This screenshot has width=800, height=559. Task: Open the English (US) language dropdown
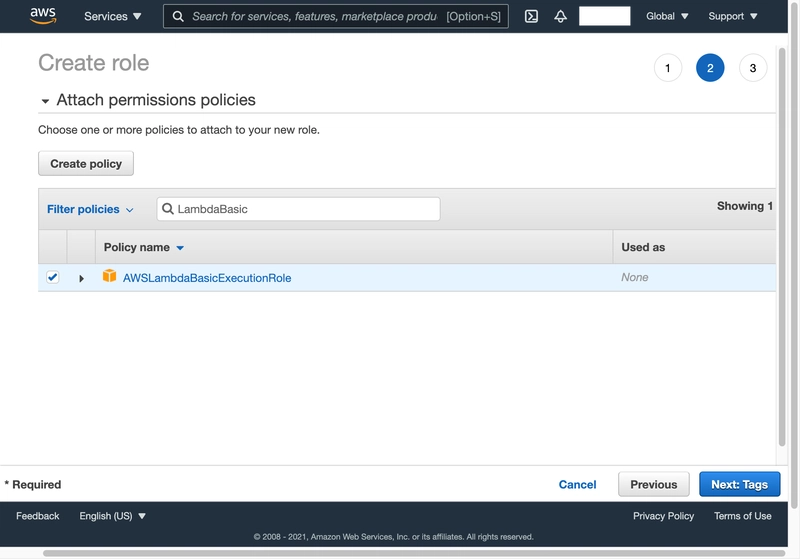[112, 516]
